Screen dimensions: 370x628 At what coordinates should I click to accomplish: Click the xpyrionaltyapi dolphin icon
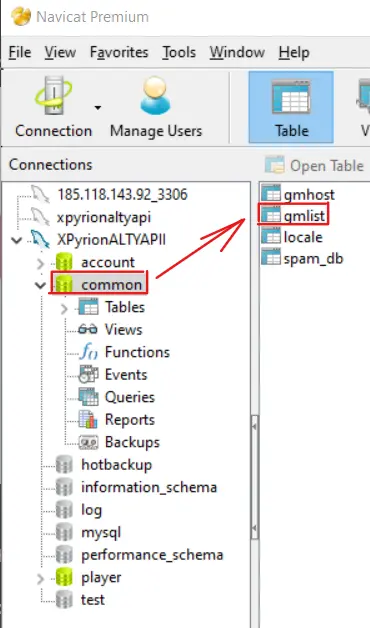click(40, 217)
